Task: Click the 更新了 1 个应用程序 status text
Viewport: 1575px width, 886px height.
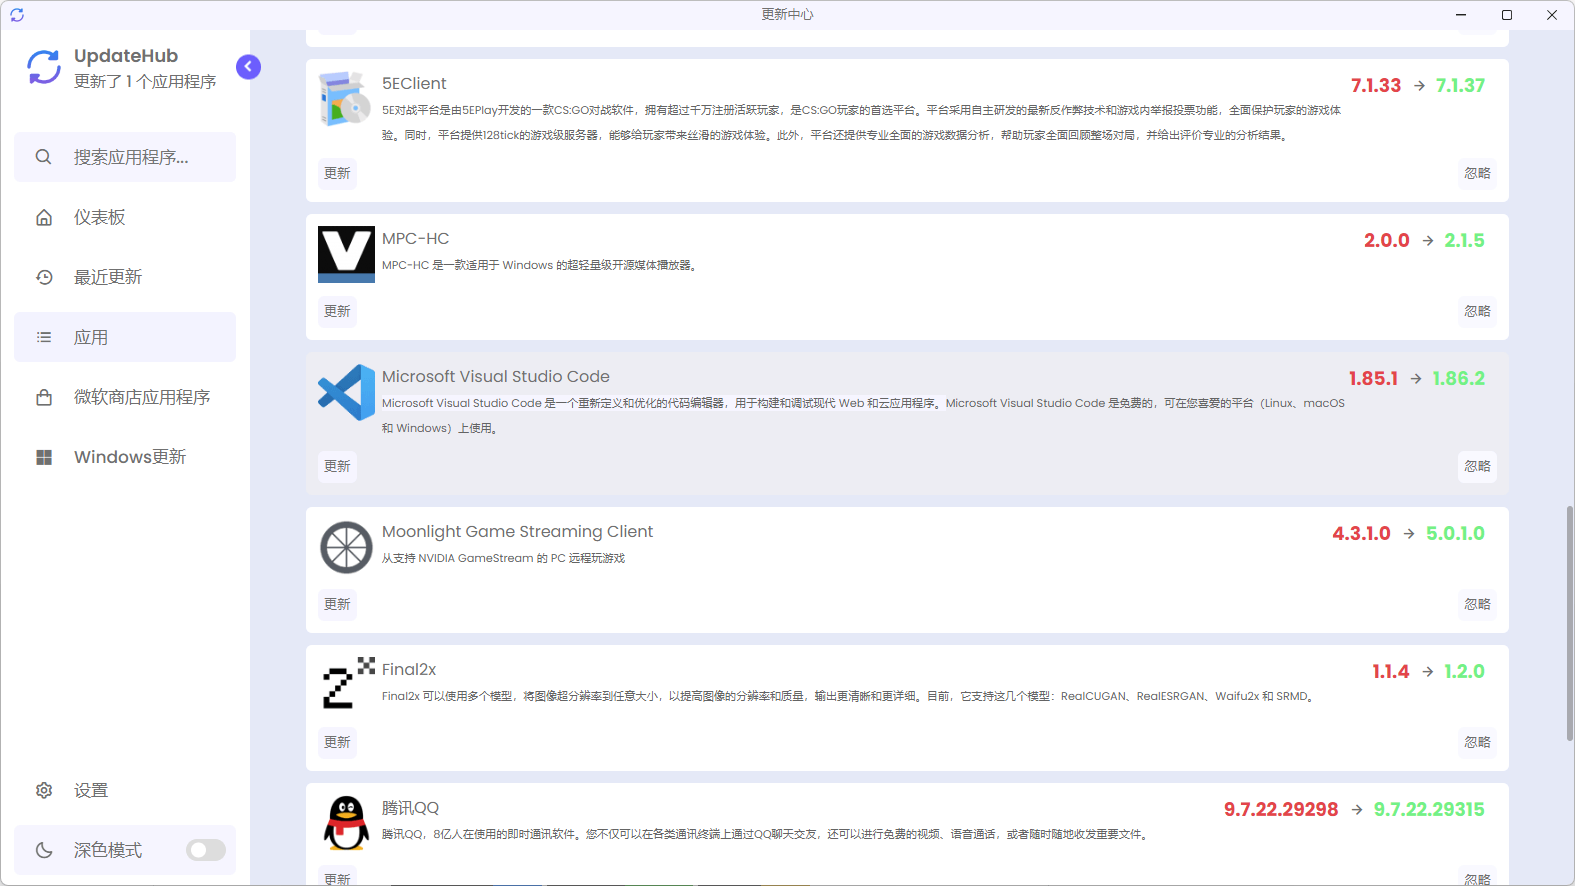Action: [x=145, y=82]
